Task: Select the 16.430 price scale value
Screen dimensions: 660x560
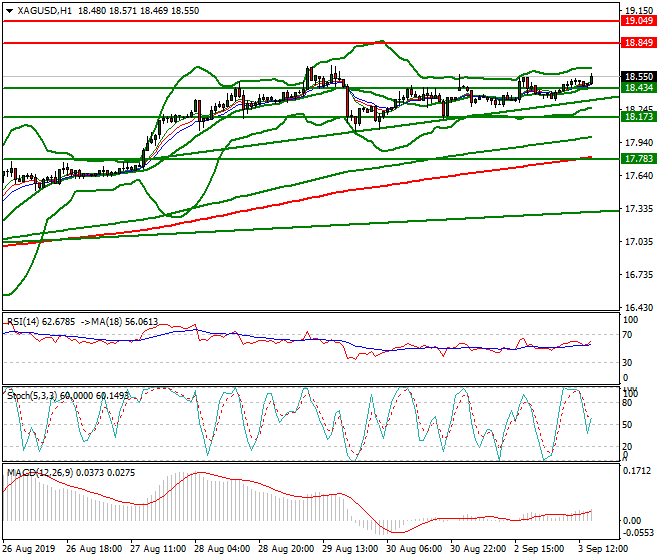Action: (639, 308)
